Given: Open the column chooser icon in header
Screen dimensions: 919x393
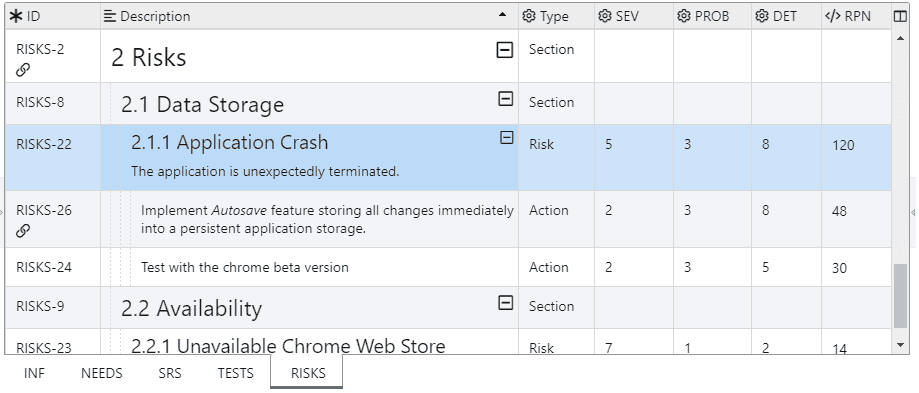Looking at the screenshot, I should pyautogui.click(x=900, y=16).
